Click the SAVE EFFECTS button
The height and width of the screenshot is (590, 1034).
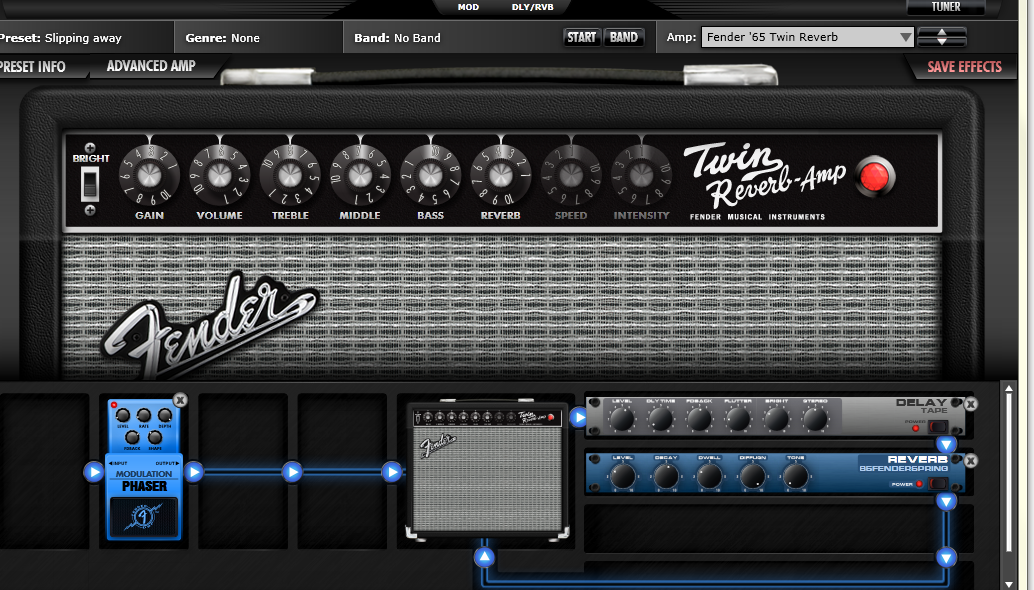pyautogui.click(x=964, y=67)
